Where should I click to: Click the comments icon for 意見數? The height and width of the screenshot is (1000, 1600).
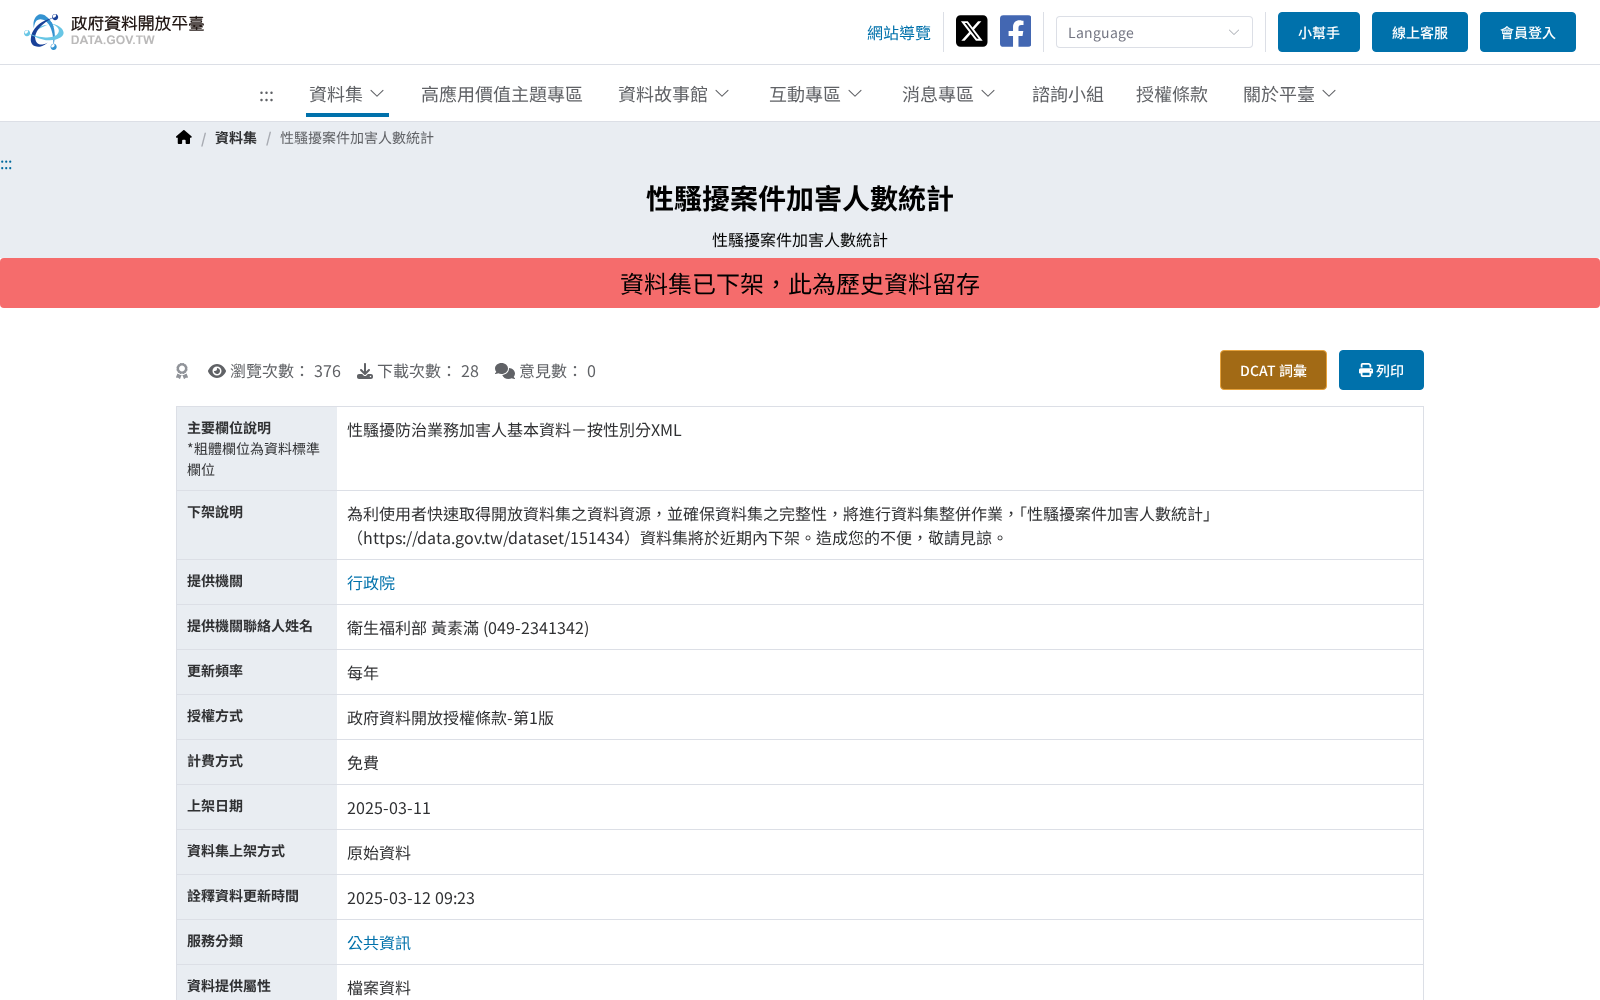point(505,371)
